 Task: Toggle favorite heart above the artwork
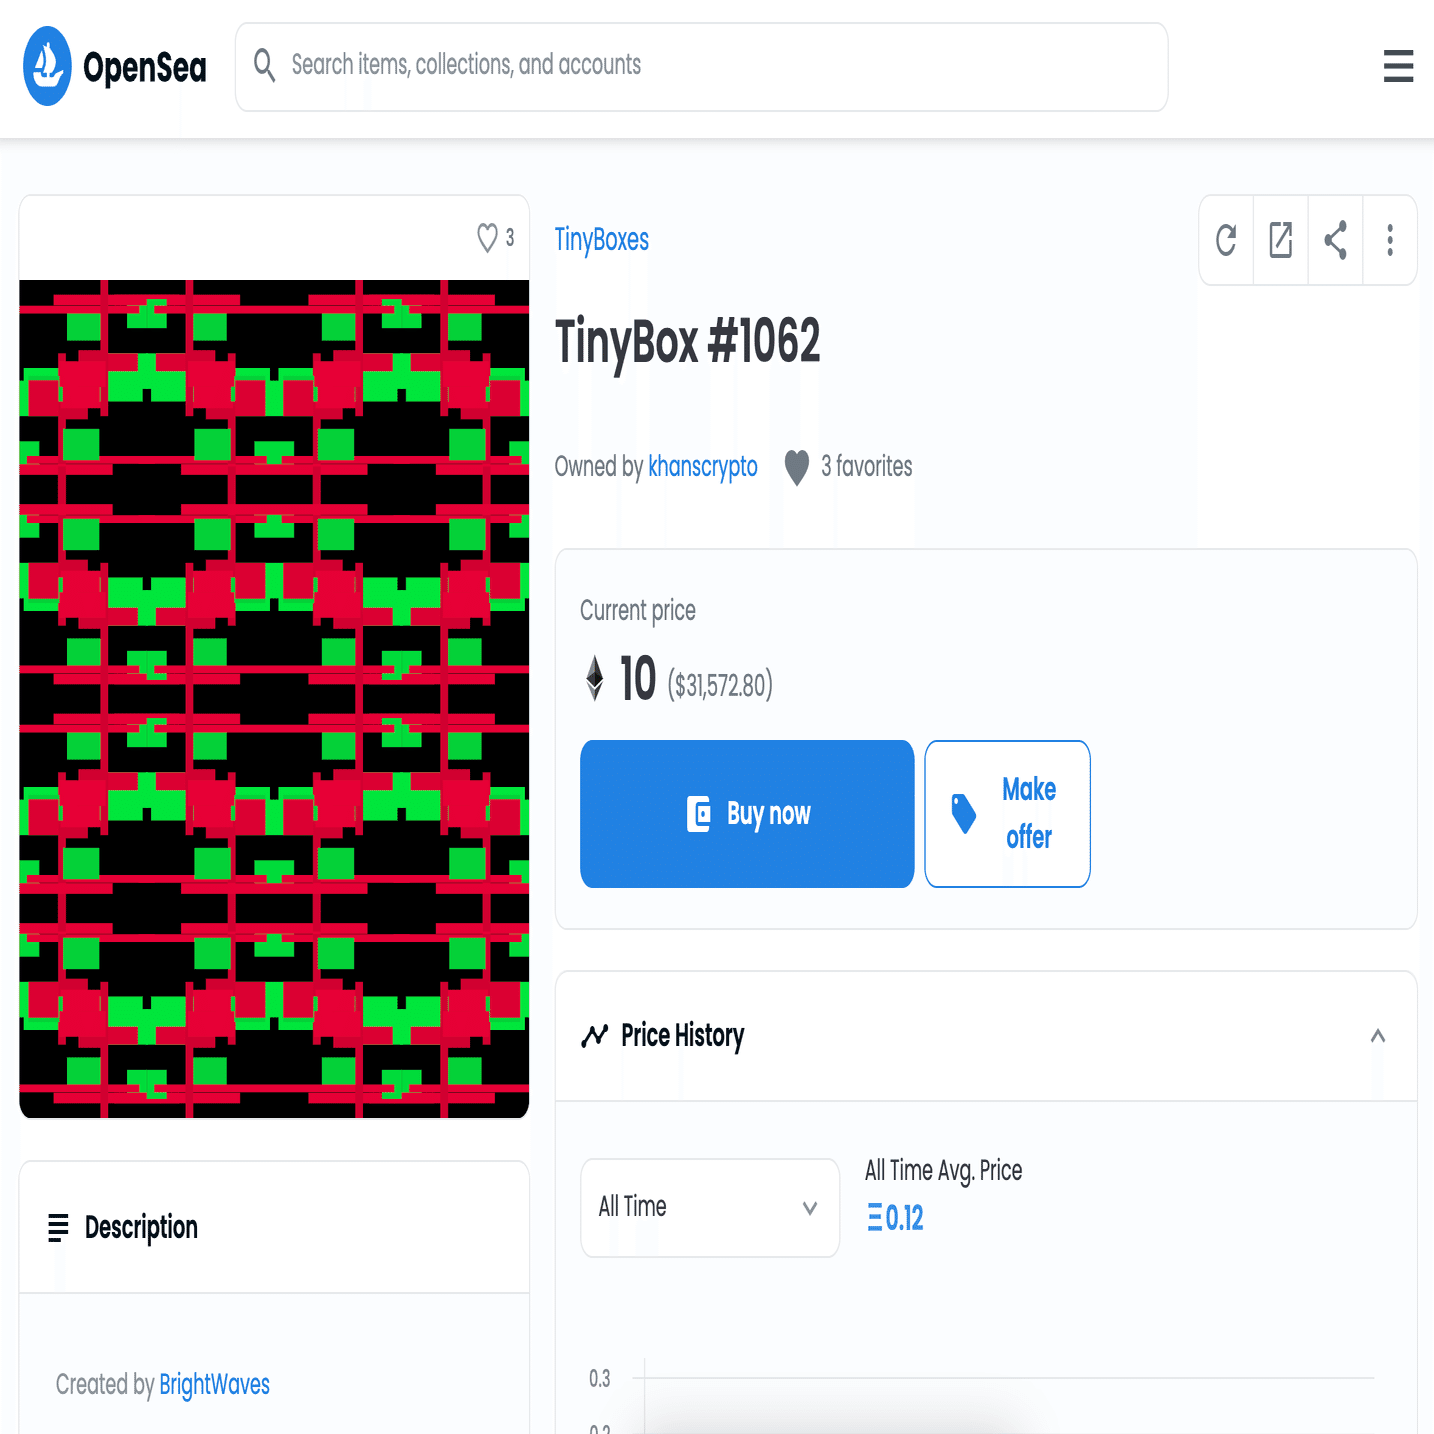point(487,238)
